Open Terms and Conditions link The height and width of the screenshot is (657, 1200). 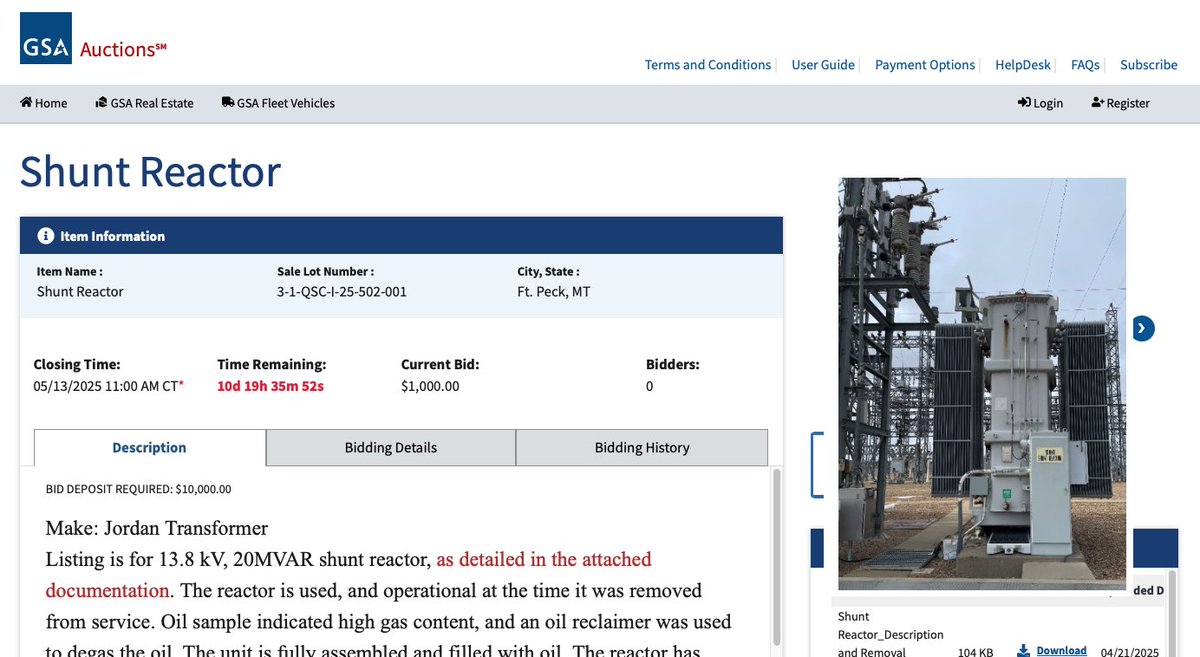pyautogui.click(x=708, y=65)
